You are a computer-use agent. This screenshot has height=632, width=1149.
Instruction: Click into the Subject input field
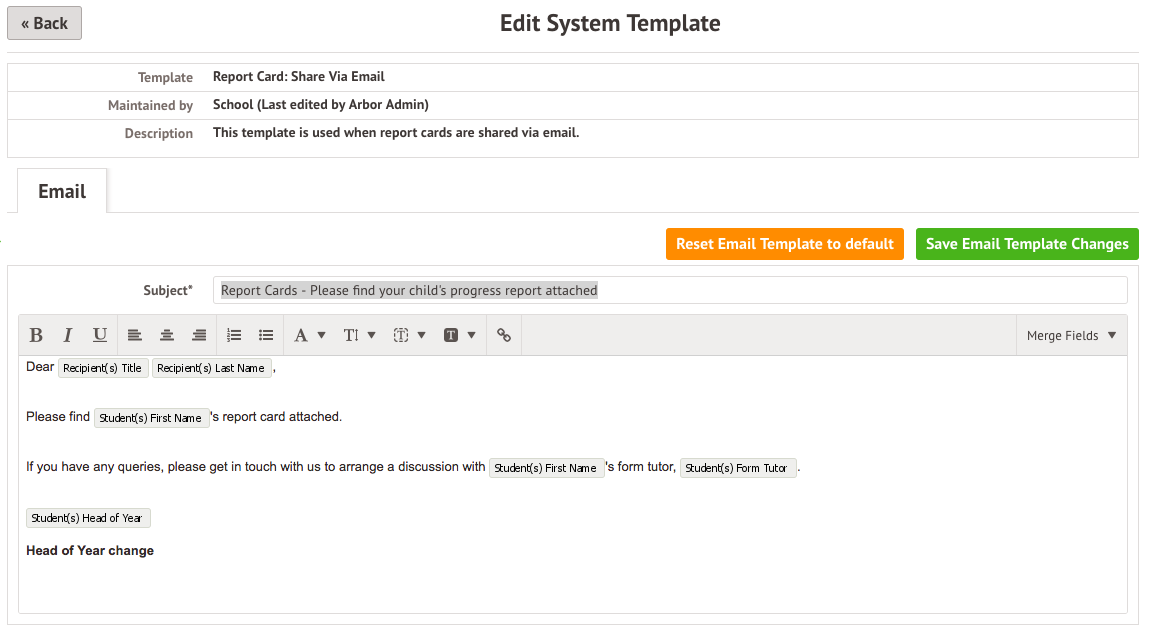[x=669, y=290]
